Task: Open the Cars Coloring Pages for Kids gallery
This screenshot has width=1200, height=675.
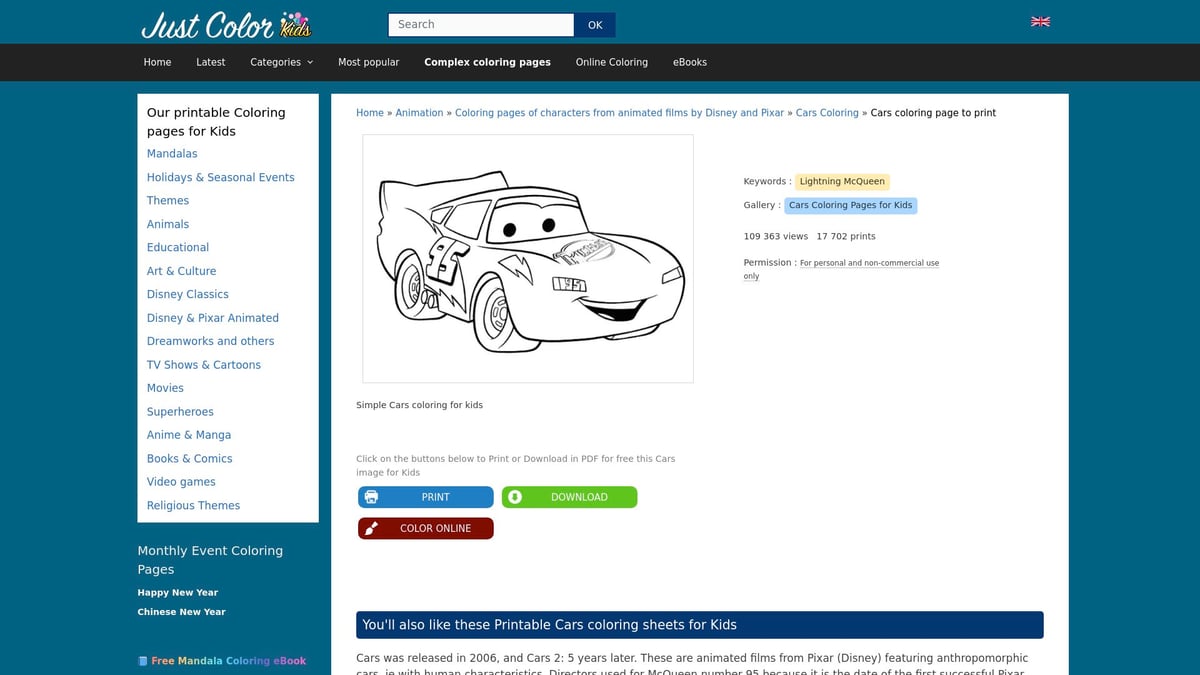Action: click(850, 204)
